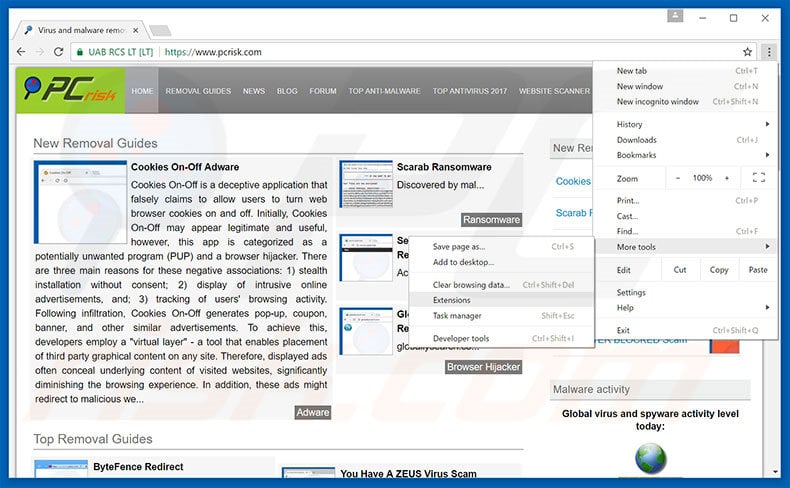Click the page scrollbar down arrow
This screenshot has width=790, height=488.
coord(775,472)
